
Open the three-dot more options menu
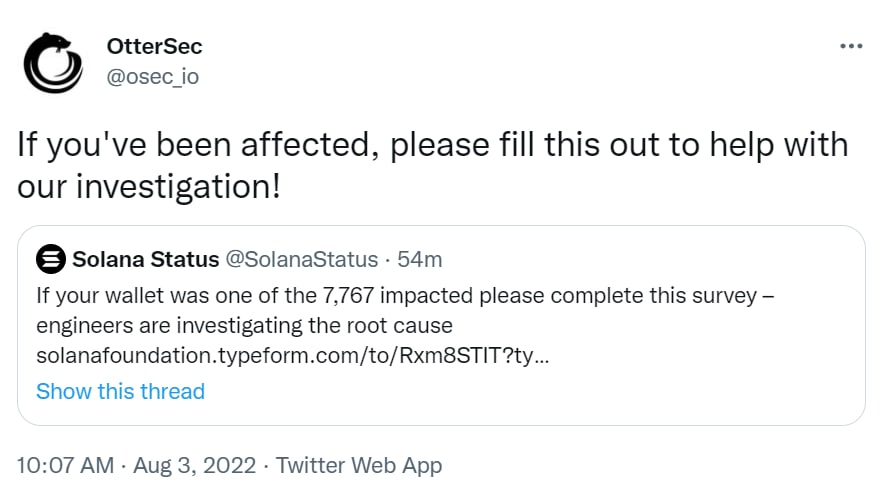(850, 47)
